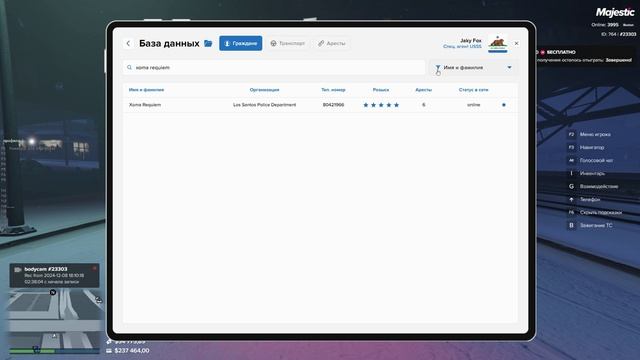640x360 pixels.
Task: Click the filter funnel icon
Action: click(438, 67)
